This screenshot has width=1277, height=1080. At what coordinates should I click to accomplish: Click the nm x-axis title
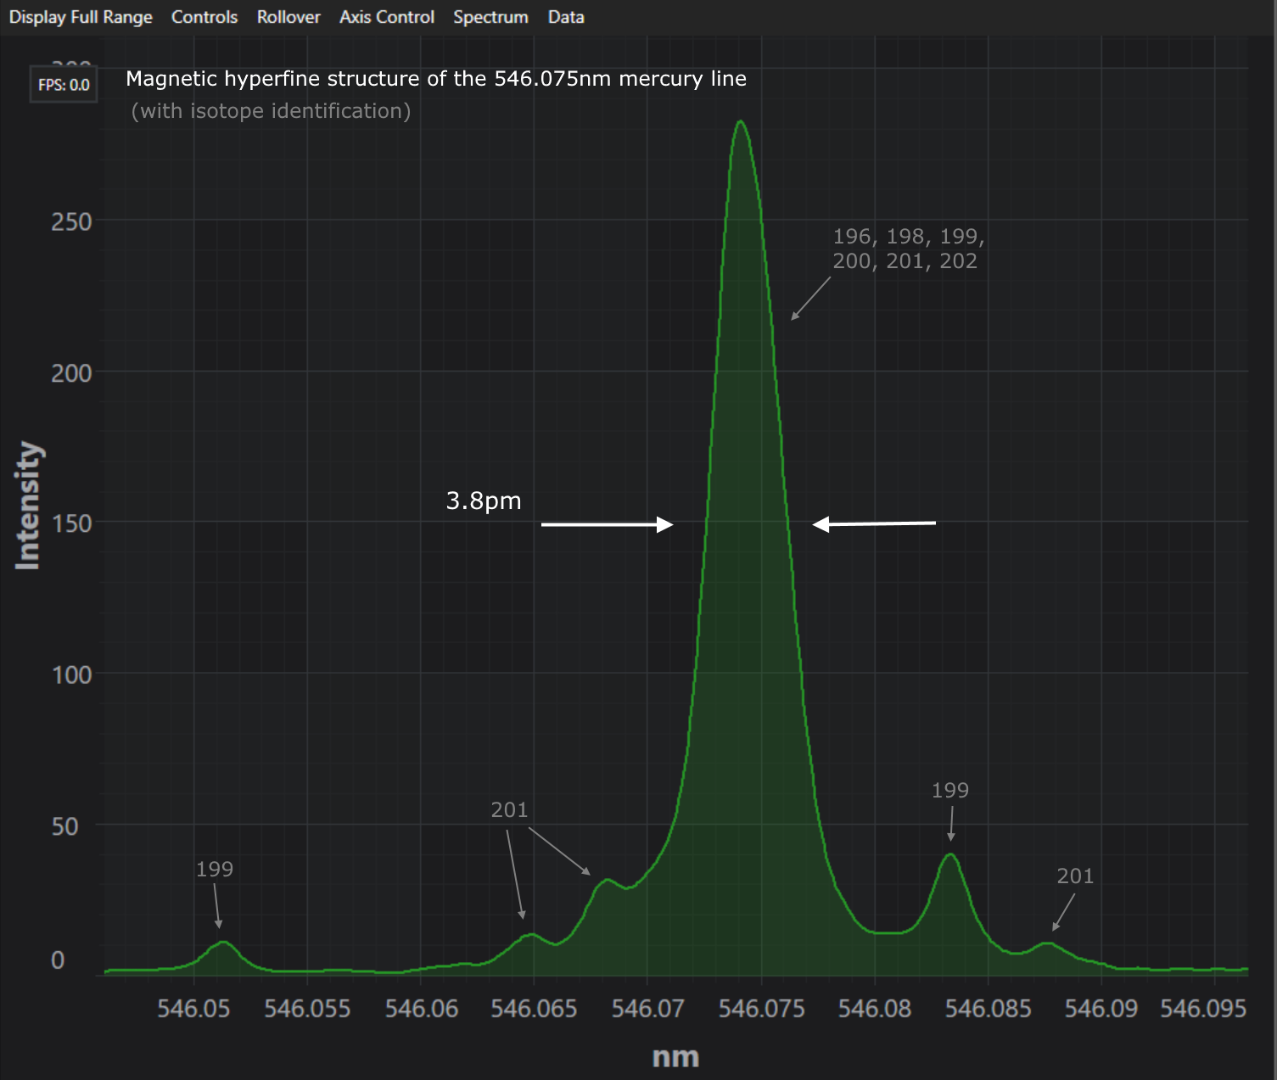675,1057
